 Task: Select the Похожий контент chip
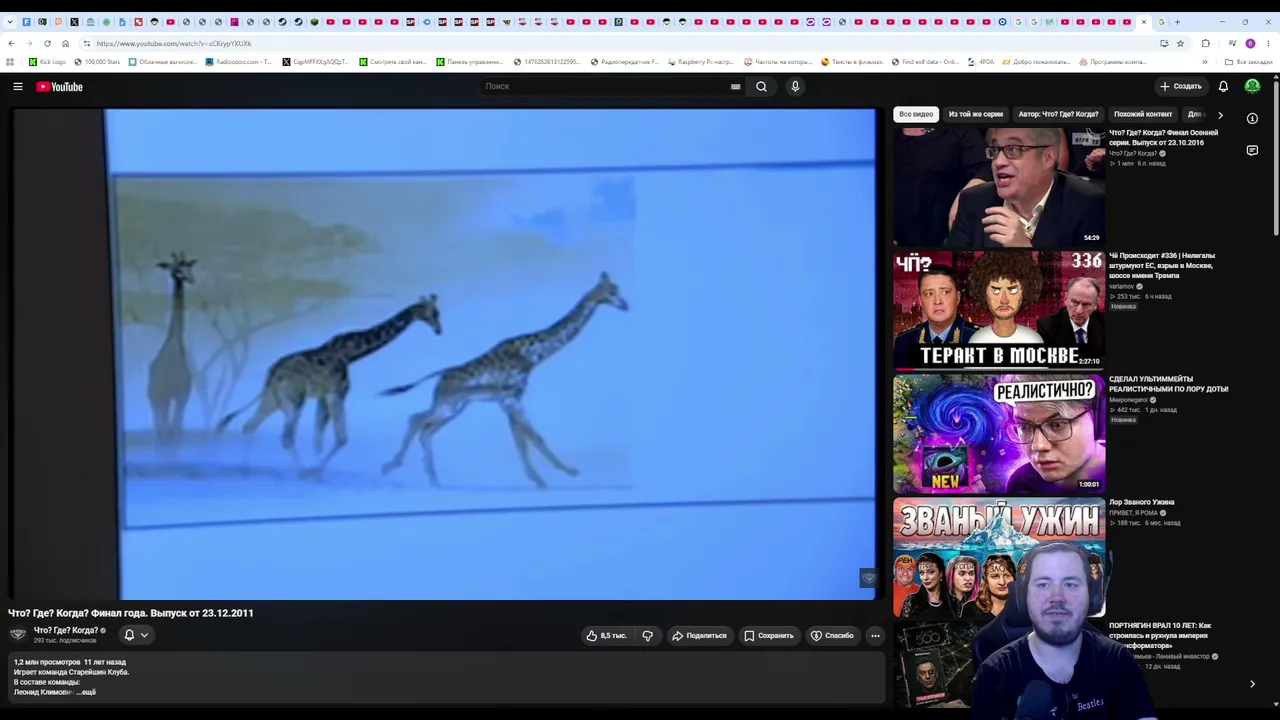[1143, 114]
